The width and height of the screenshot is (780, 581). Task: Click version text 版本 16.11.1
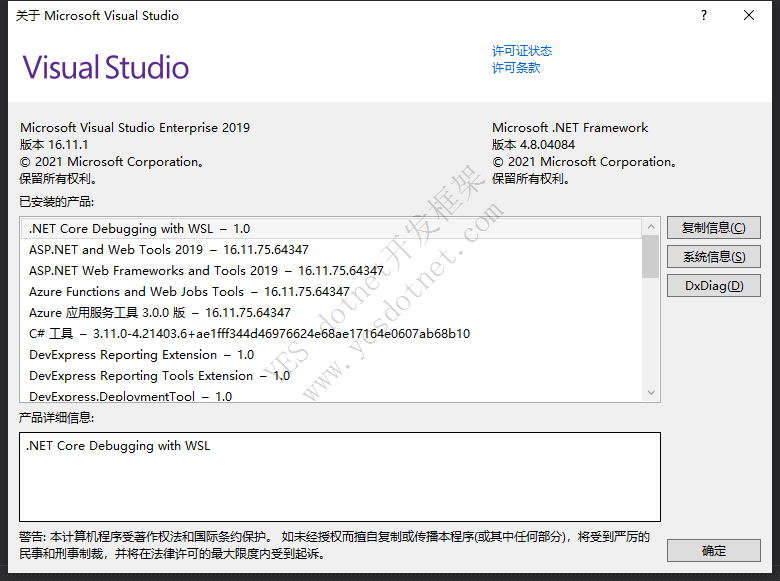54,144
